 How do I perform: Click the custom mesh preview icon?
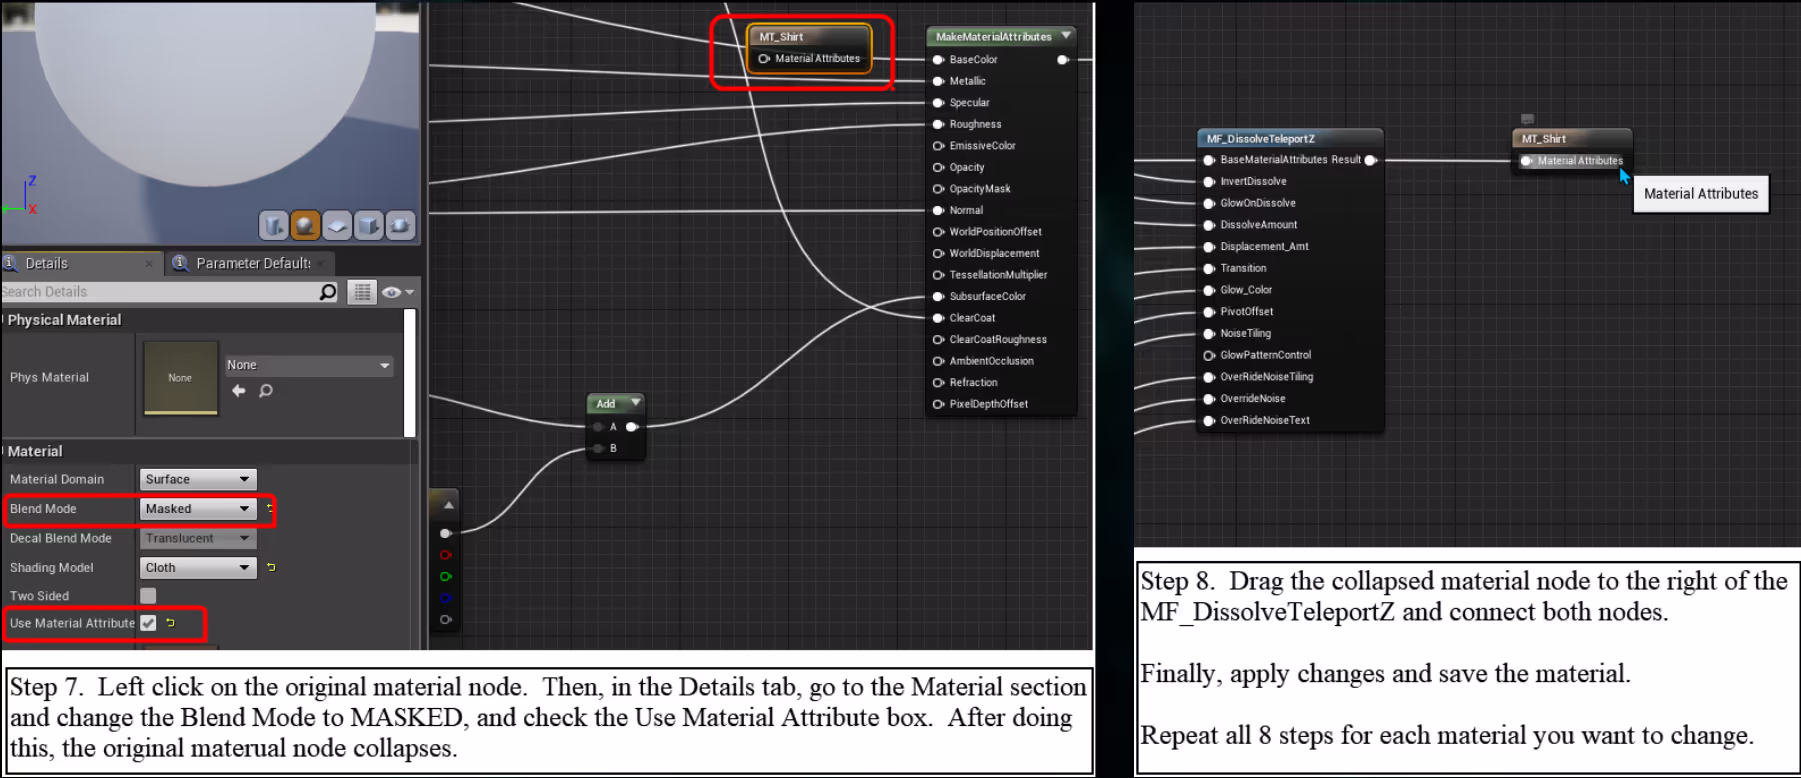pos(401,225)
